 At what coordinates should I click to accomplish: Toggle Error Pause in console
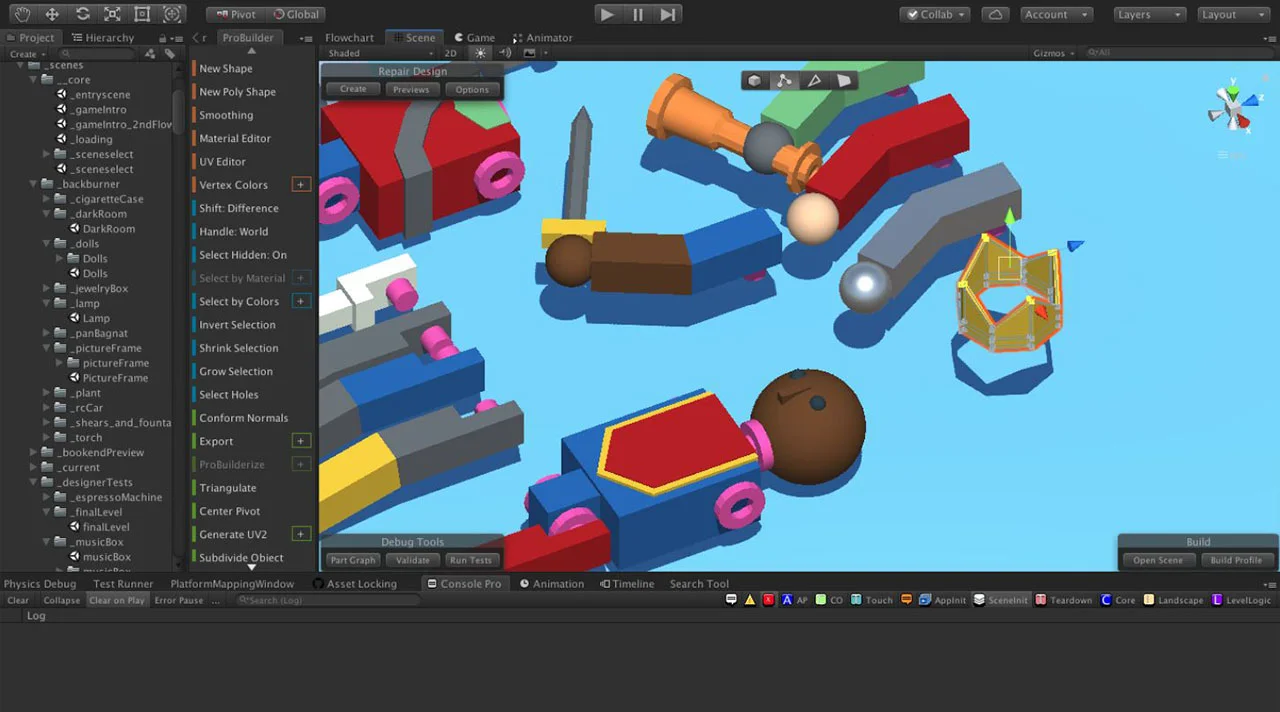click(x=179, y=600)
